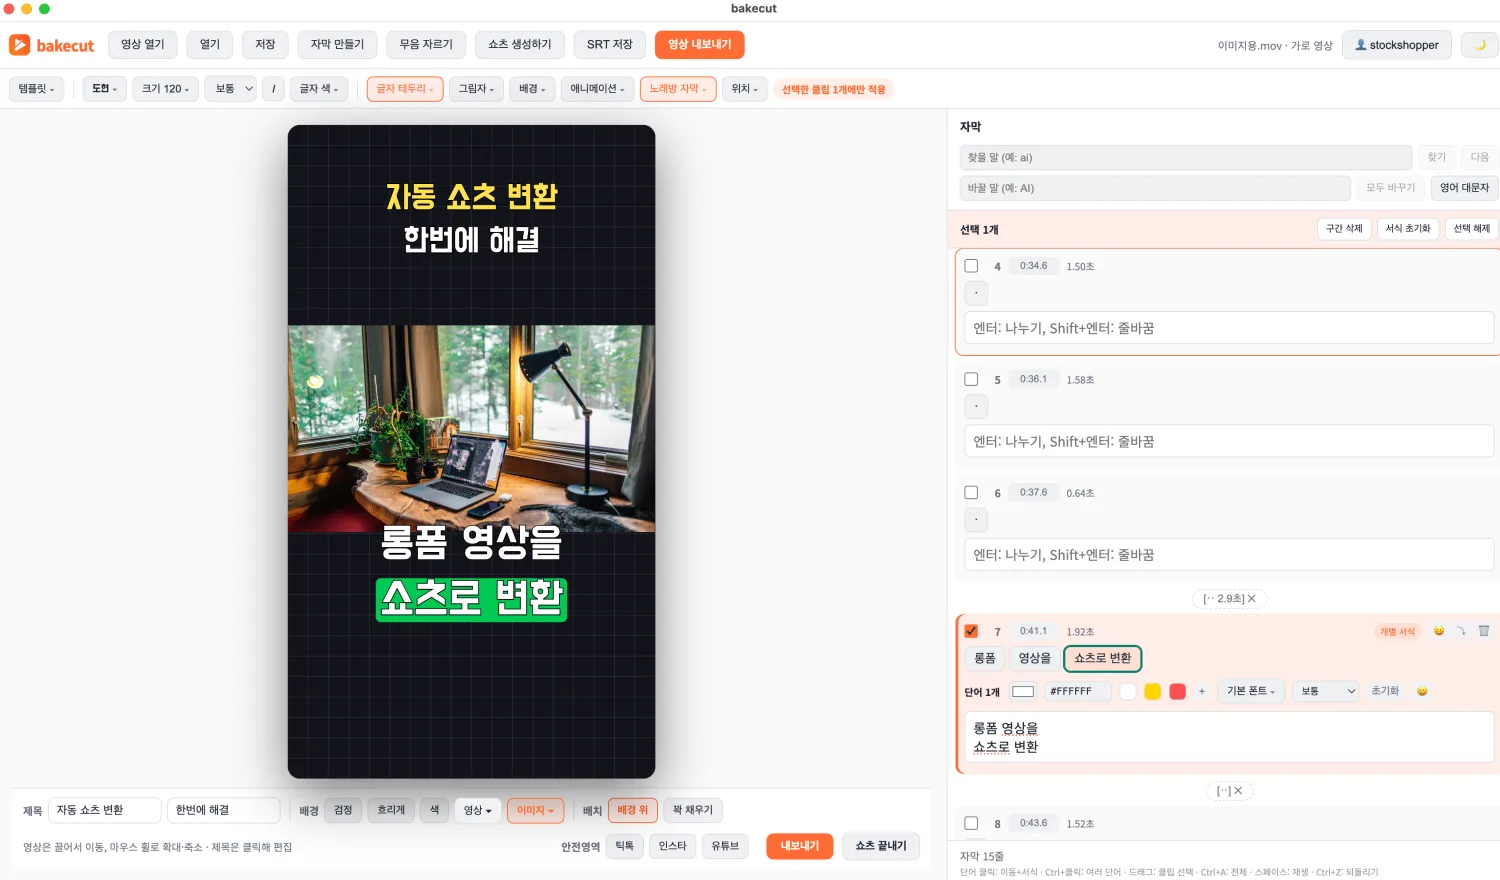Click 영상 내보내기 button
This screenshot has height=880, width=1500.
coord(700,45)
